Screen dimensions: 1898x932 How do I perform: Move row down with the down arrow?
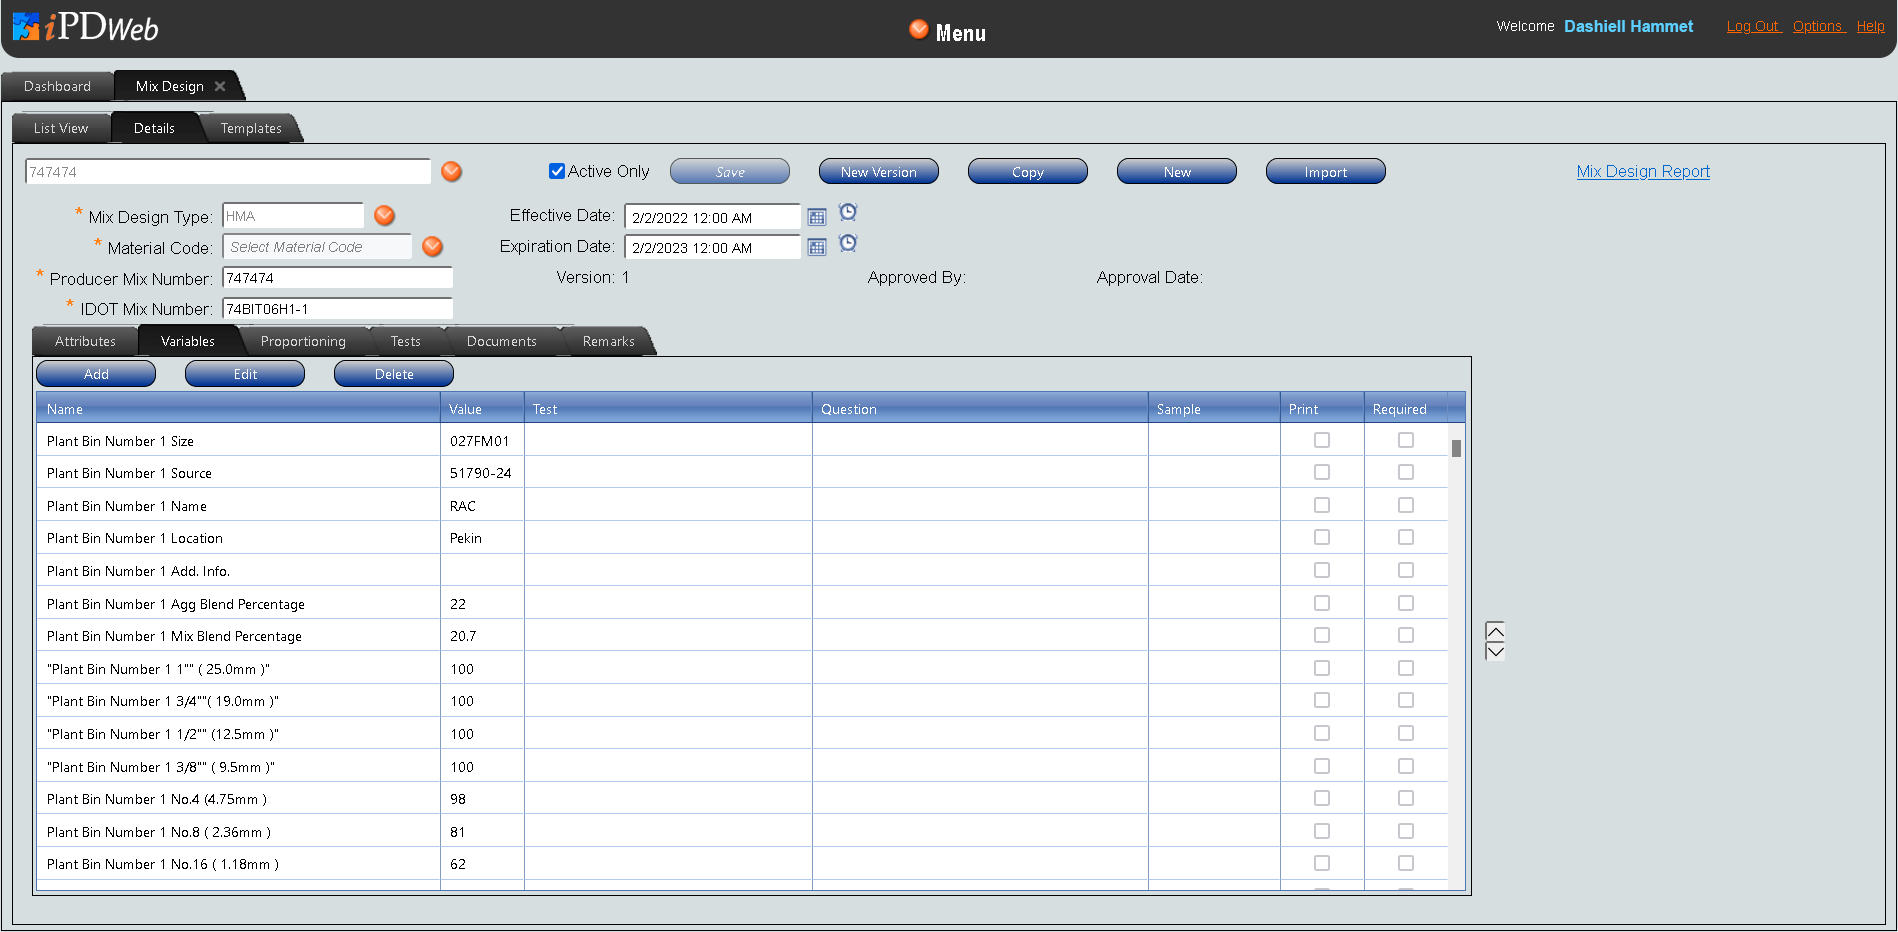(1495, 651)
